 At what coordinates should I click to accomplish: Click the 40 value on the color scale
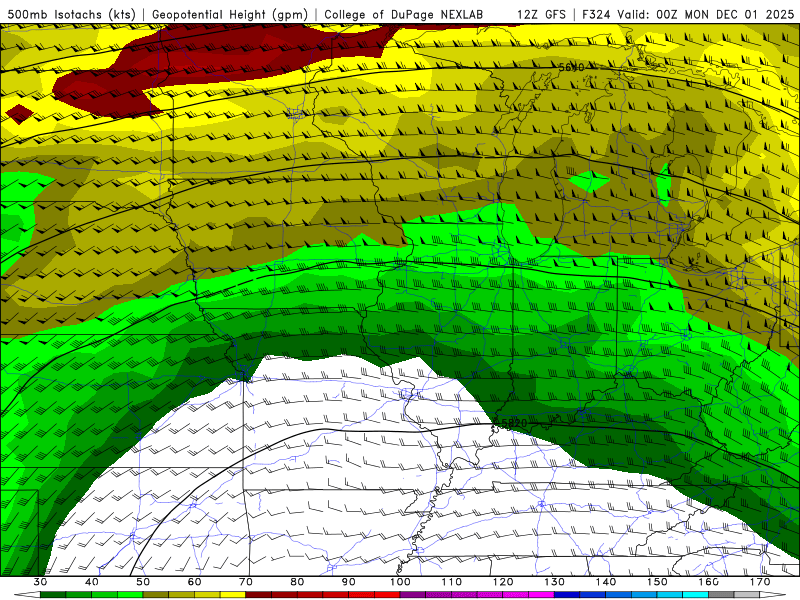[x=92, y=582]
